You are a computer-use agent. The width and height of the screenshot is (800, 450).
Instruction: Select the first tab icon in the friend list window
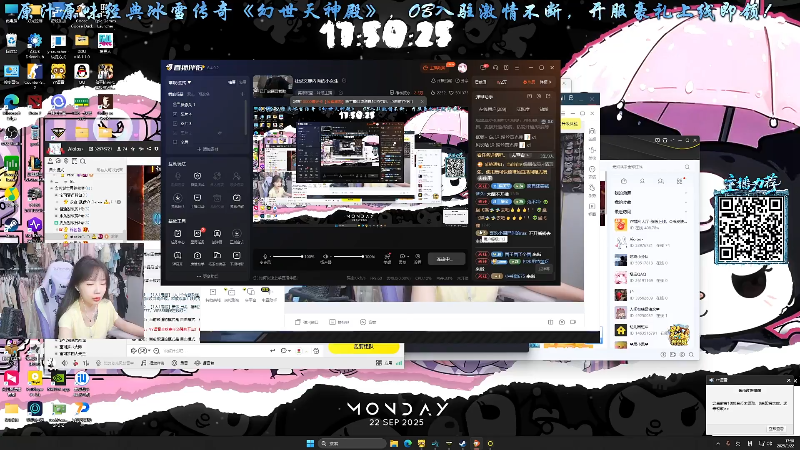[x=623, y=181]
